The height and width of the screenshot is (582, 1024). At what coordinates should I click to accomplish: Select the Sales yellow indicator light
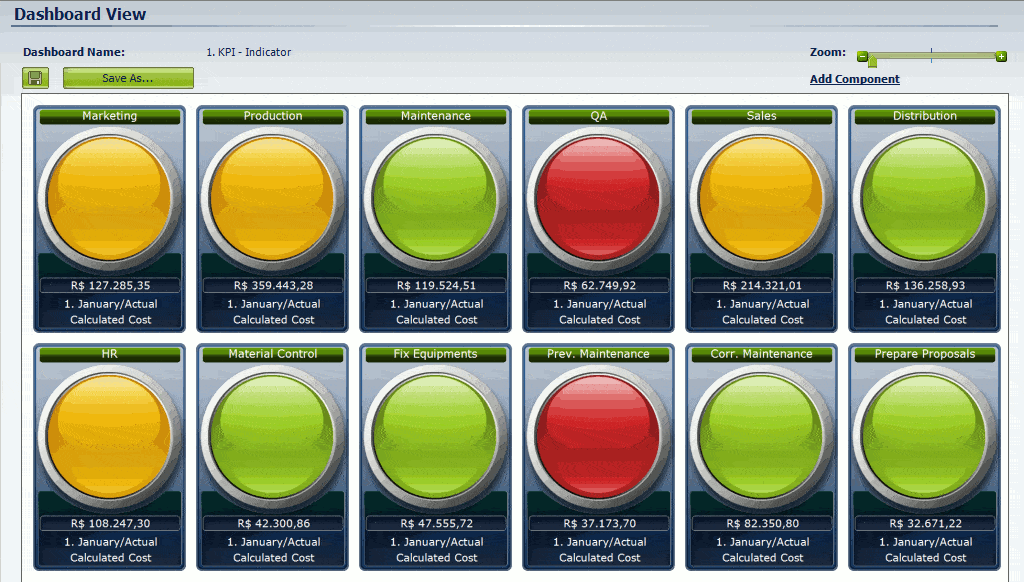[761, 199]
